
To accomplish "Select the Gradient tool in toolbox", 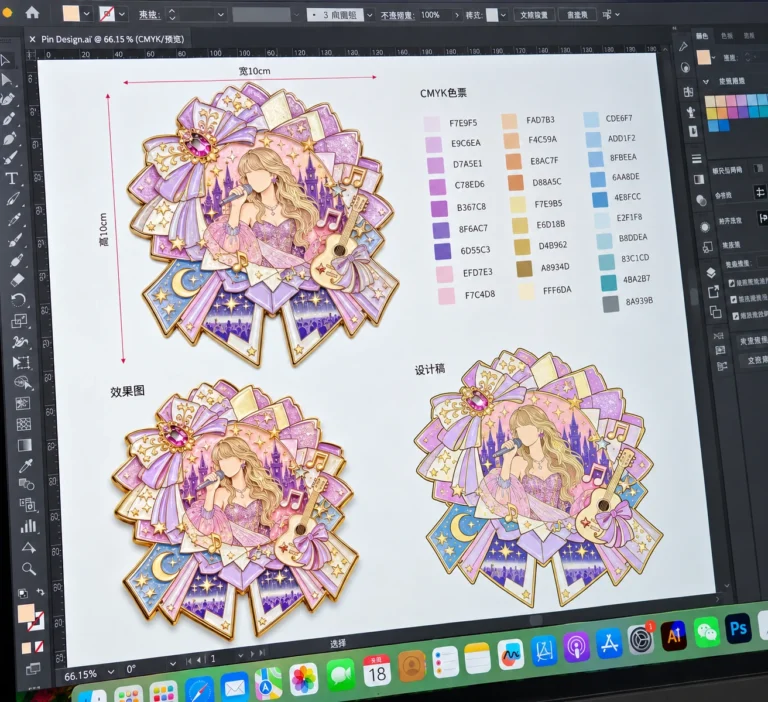I will coord(24,445).
